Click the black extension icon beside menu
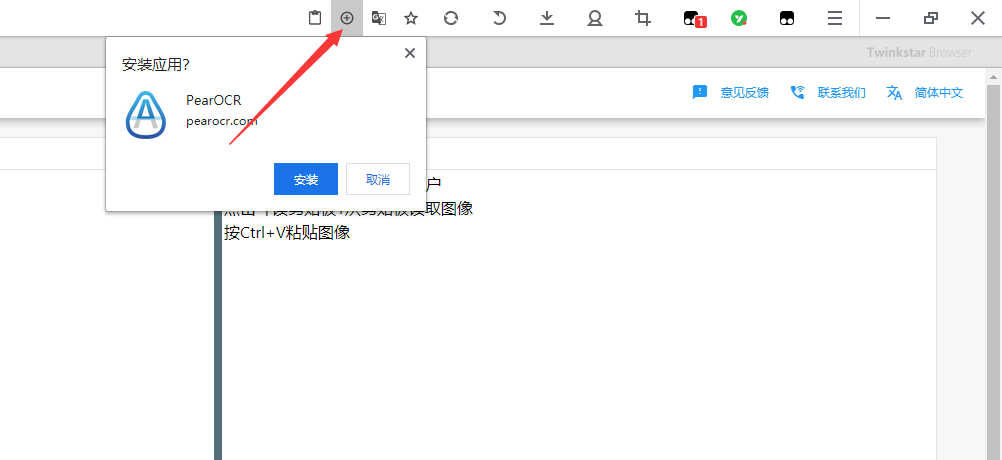This screenshot has width=1002, height=460. (x=787, y=18)
